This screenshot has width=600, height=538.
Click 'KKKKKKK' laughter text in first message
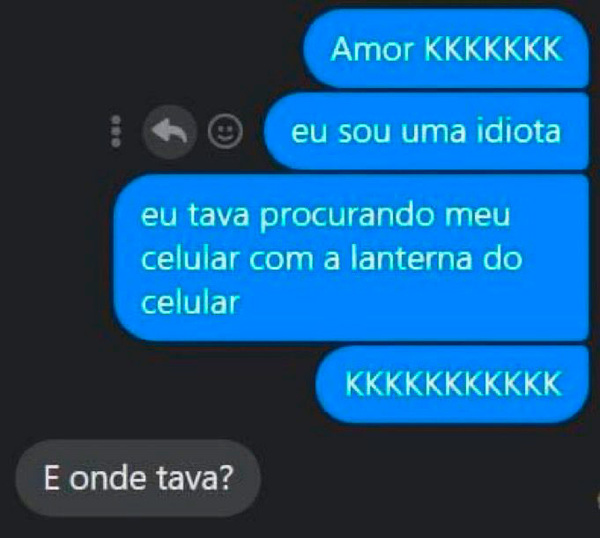click(493, 49)
